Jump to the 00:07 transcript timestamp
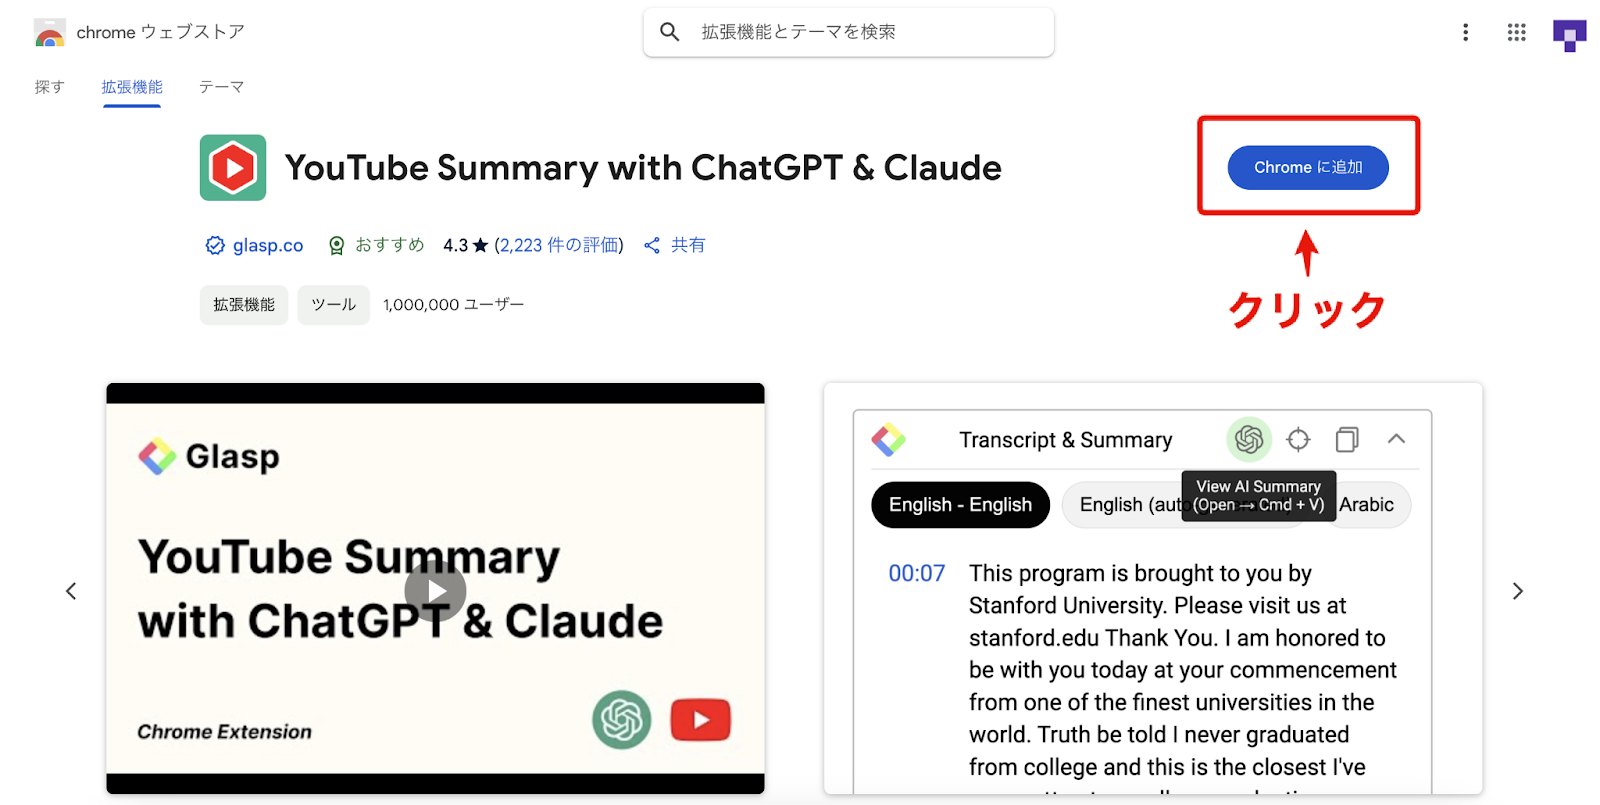The height and width of the screenshot is (805, 1600). point(917,573)
